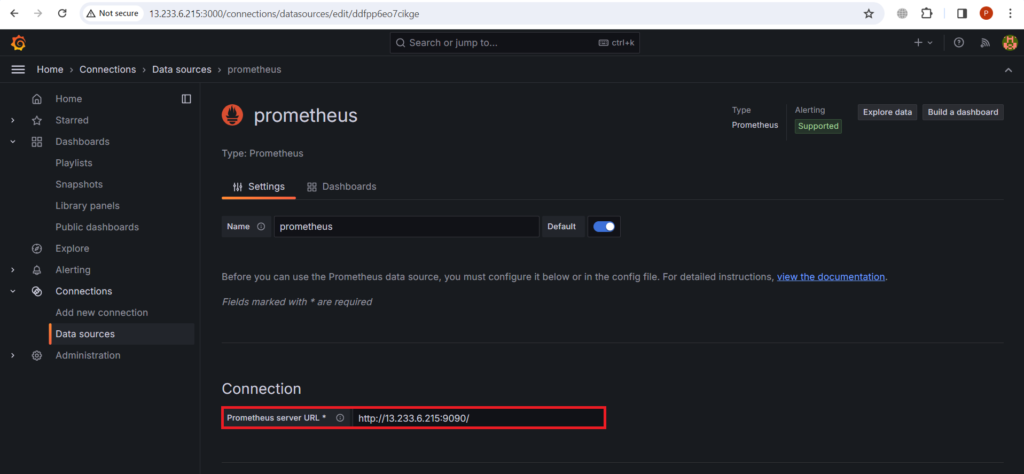
Task: Open Snapshots in sidebar
Action: [79, 185]
